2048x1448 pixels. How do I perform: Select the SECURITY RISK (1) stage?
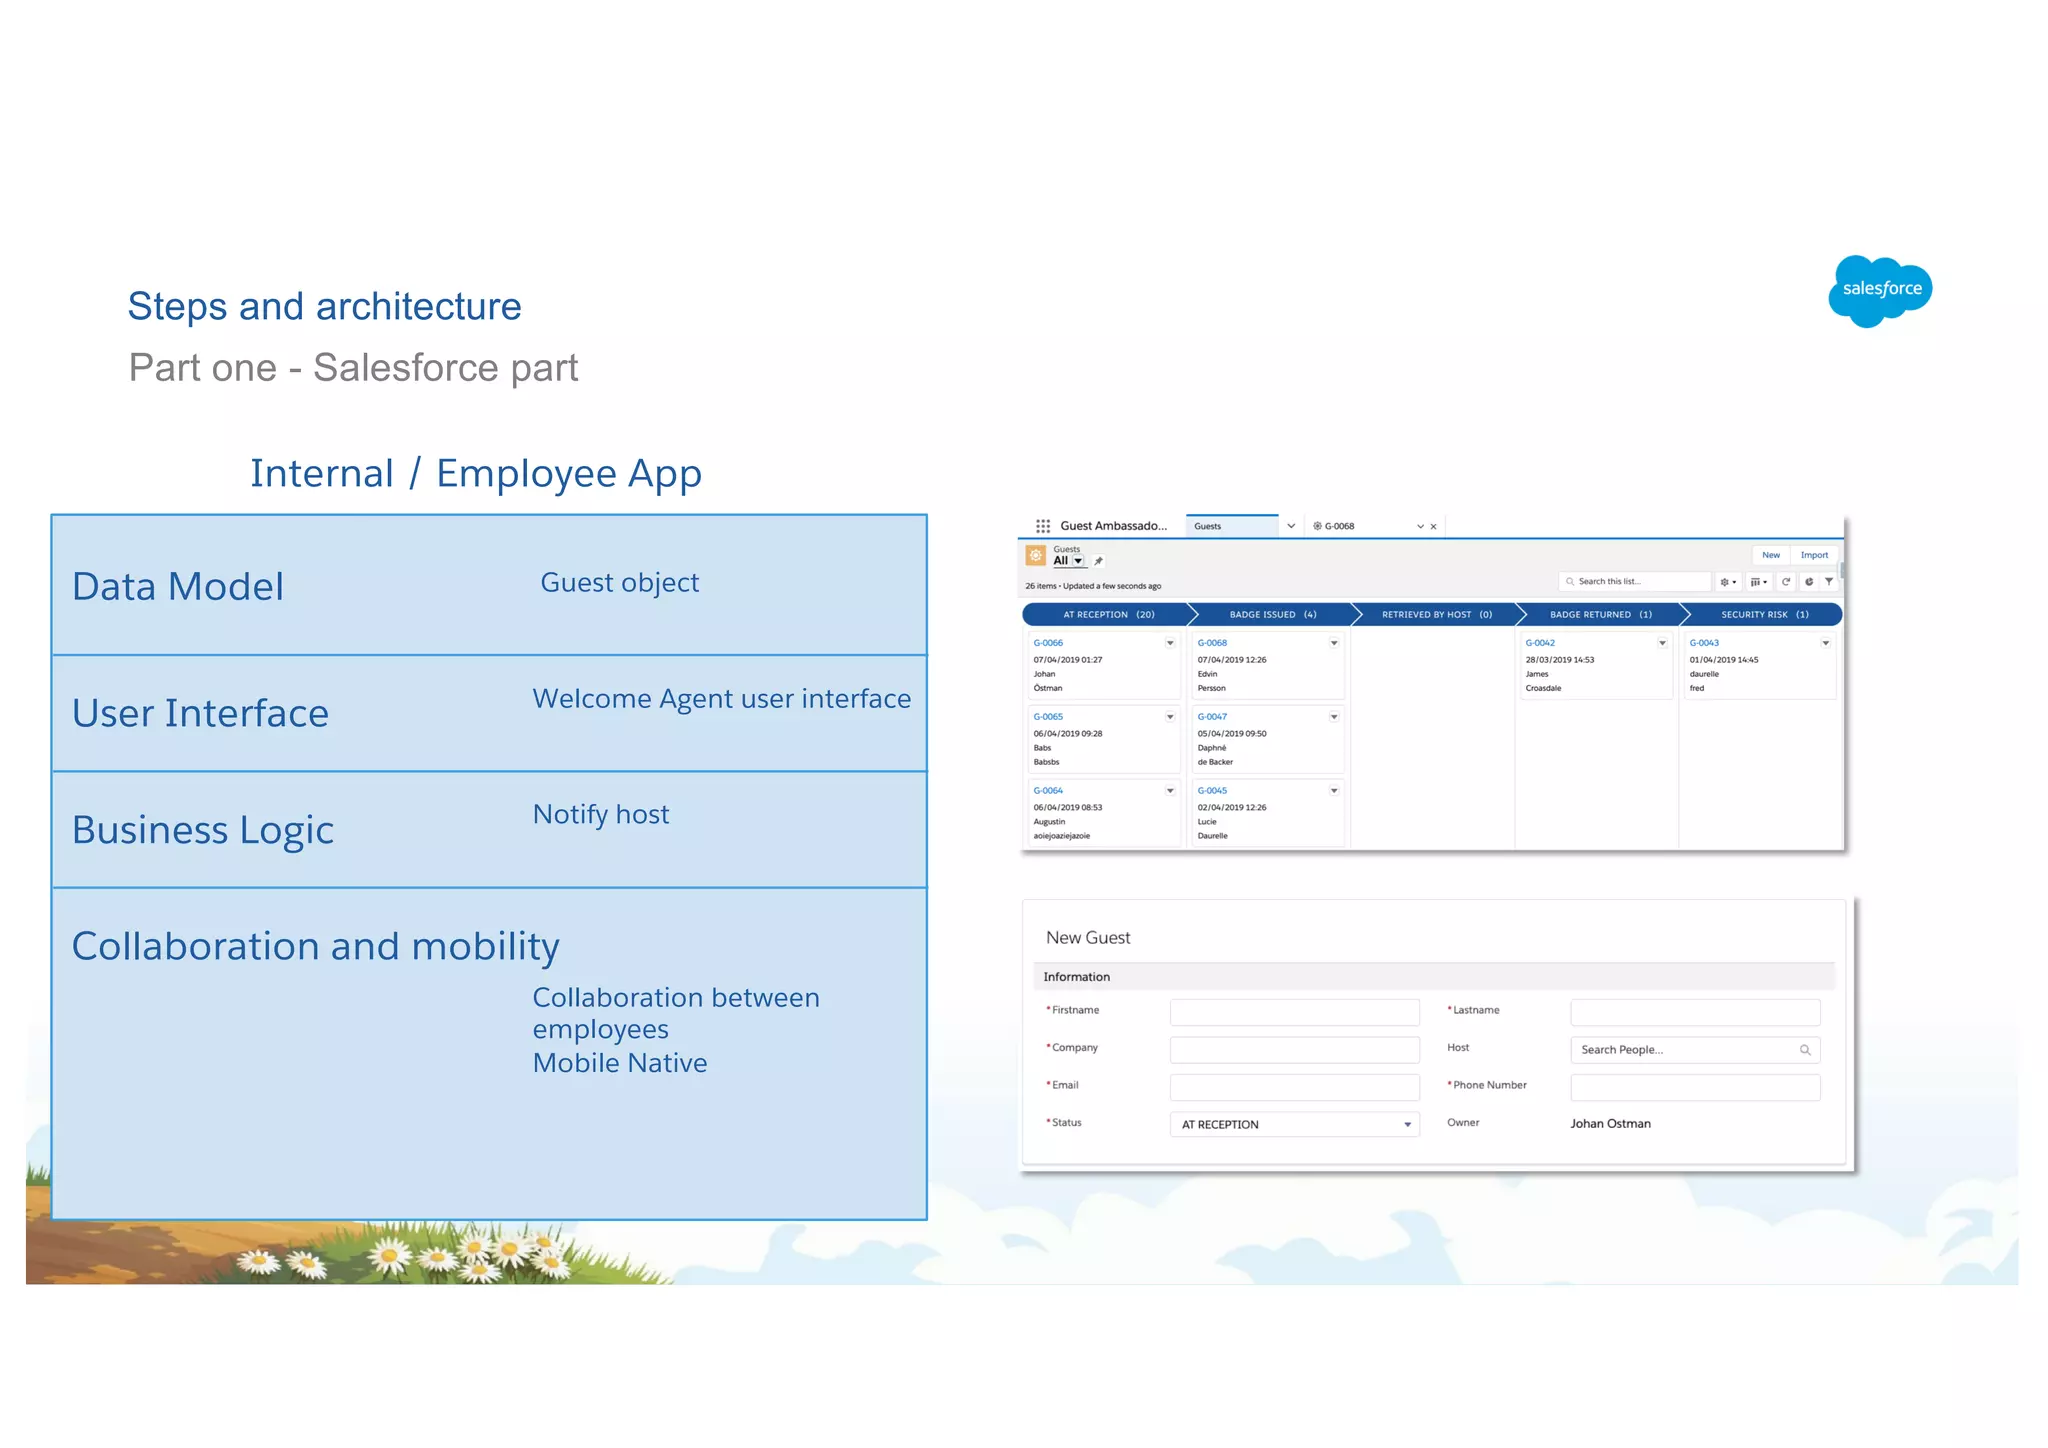(x=1764, y=615)
